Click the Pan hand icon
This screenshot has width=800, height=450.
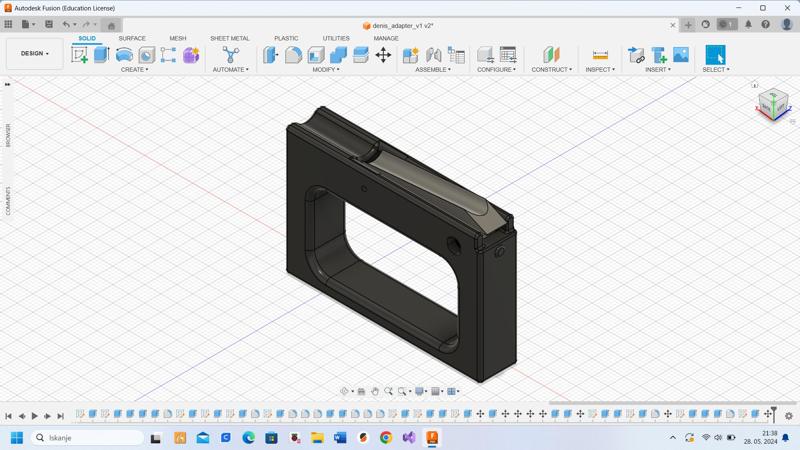tap(375, 392)
